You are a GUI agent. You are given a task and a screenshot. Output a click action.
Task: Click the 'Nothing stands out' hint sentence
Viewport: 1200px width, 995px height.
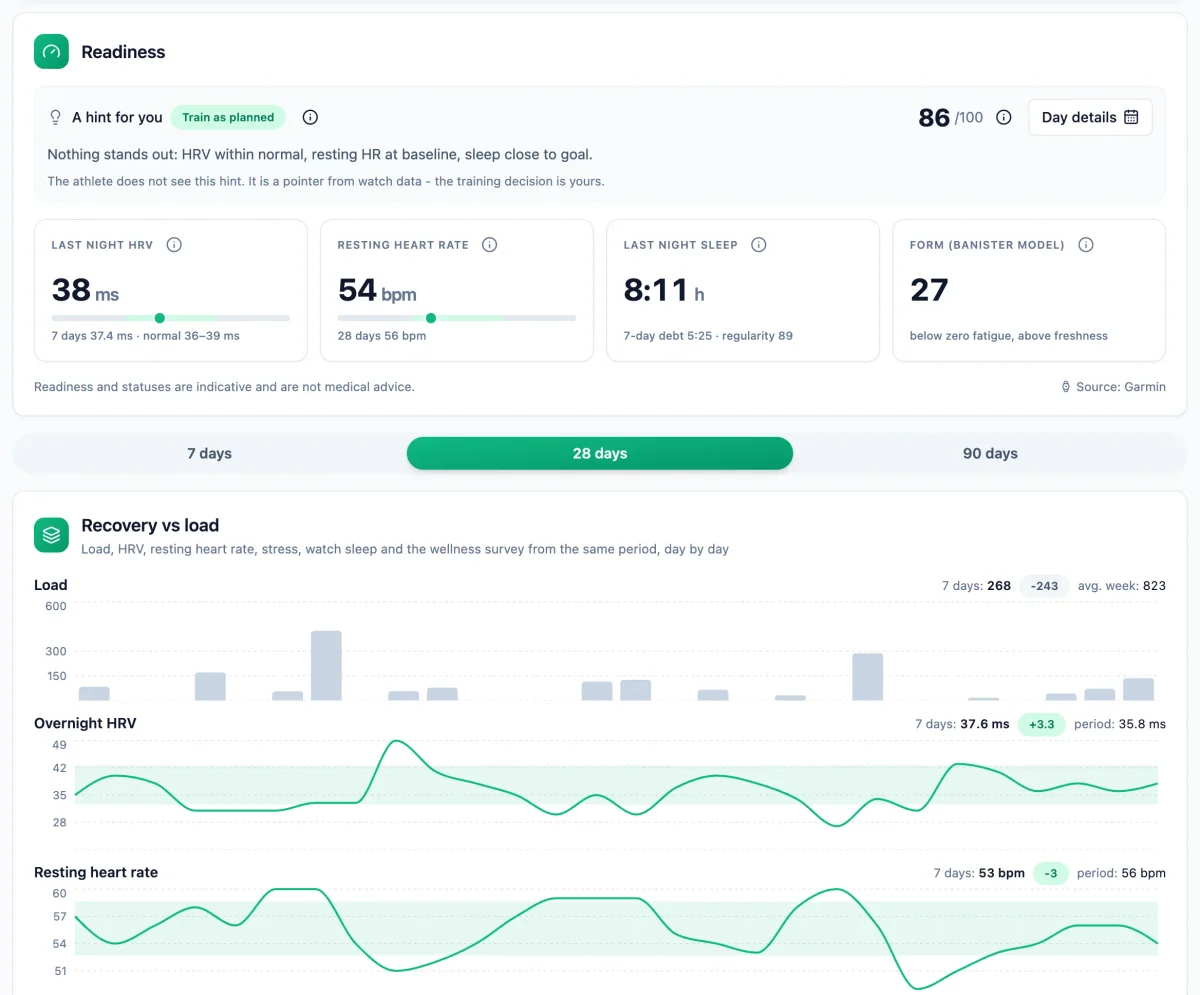[x=320, y=155]
